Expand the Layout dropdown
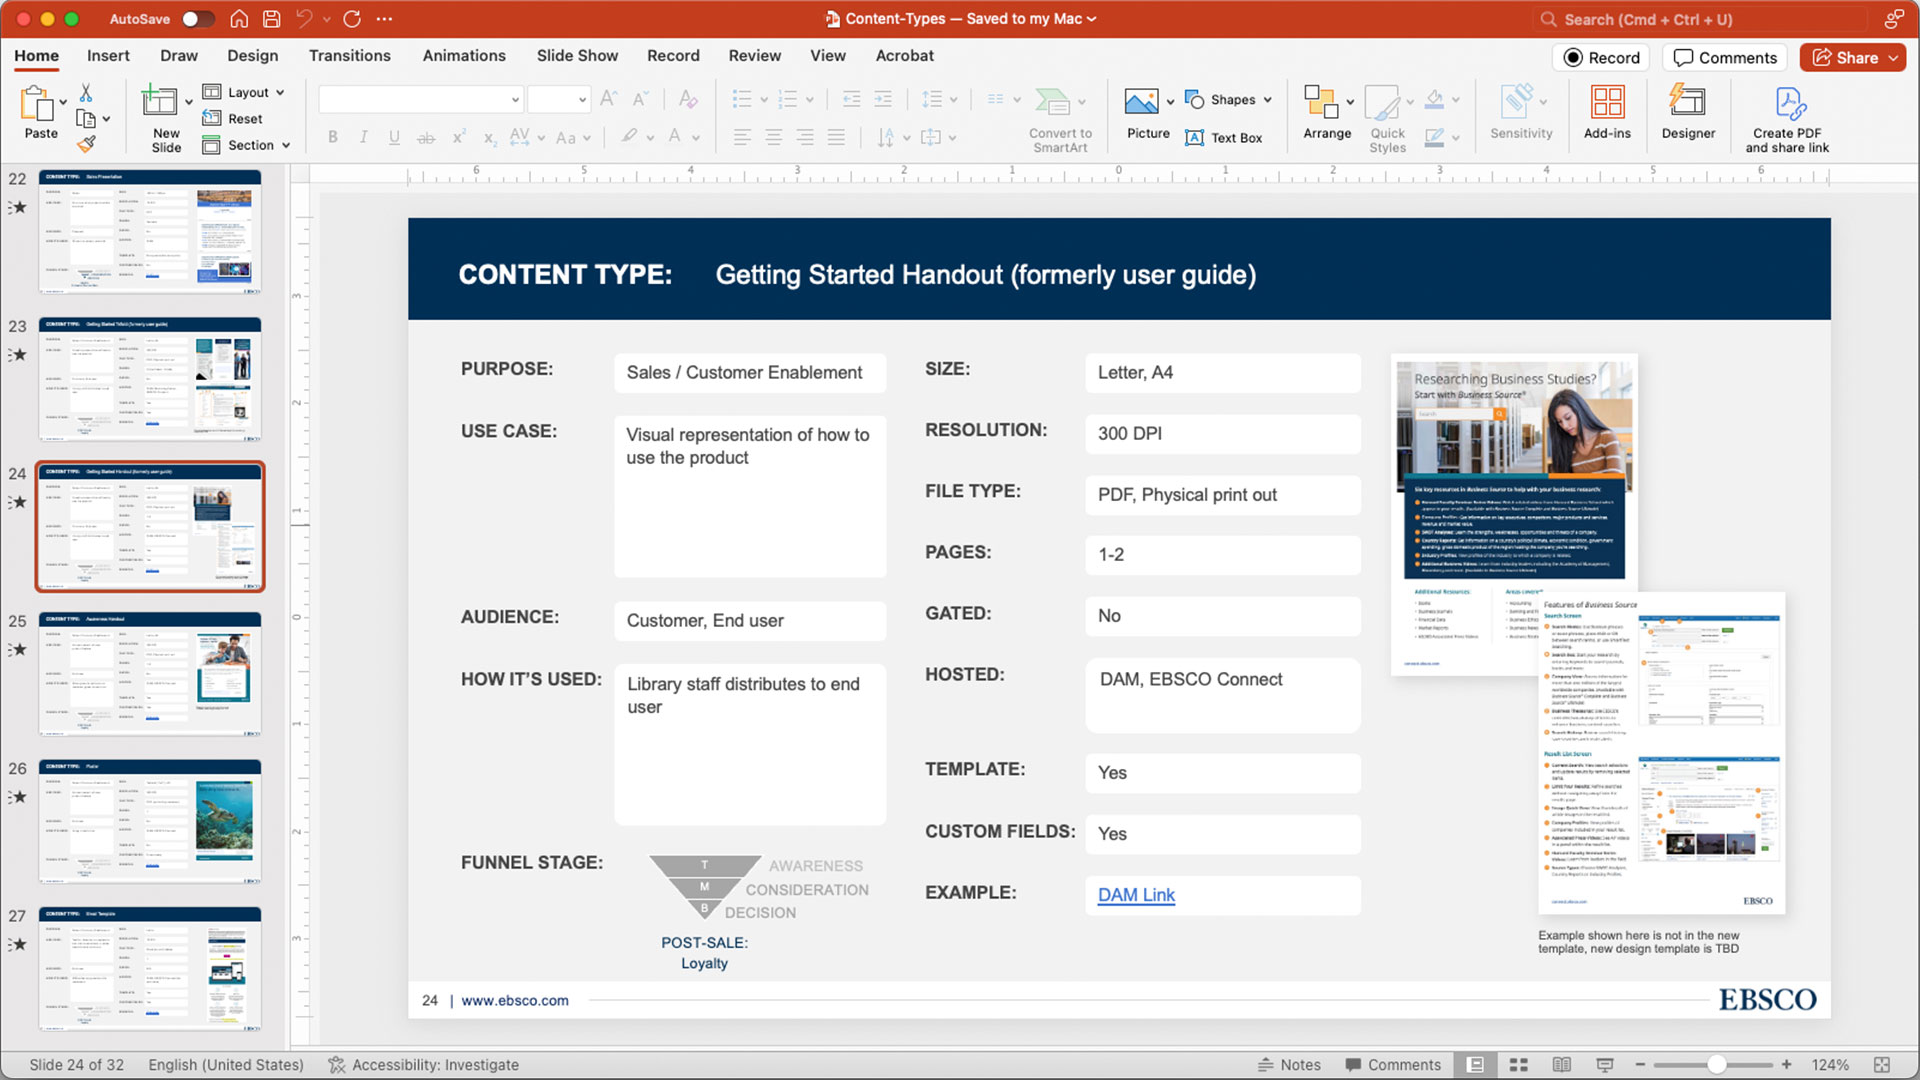The image size is (1920, 1080). (246, 92)
